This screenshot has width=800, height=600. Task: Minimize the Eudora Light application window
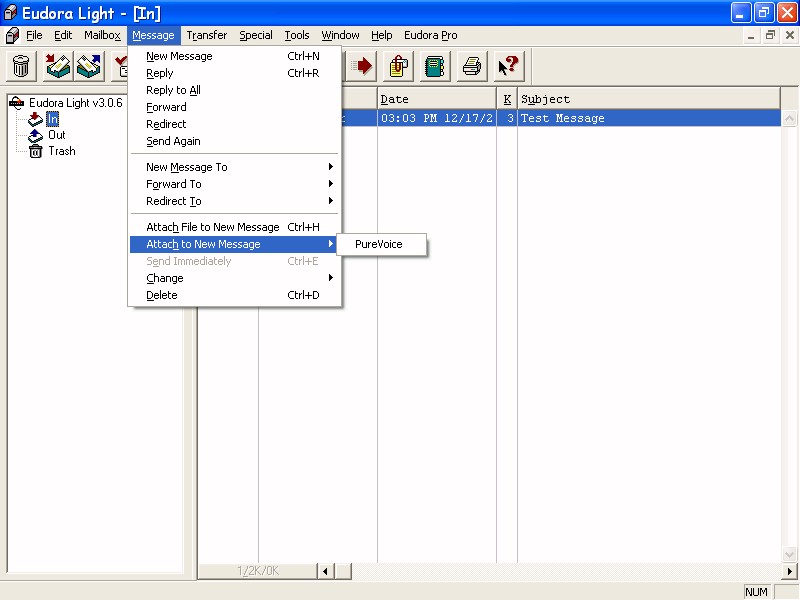[740, 13]
